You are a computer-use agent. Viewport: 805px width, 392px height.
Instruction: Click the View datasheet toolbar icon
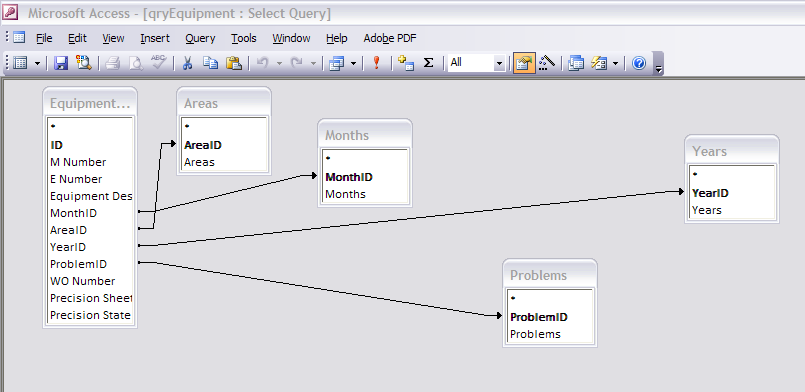(20, 63)
